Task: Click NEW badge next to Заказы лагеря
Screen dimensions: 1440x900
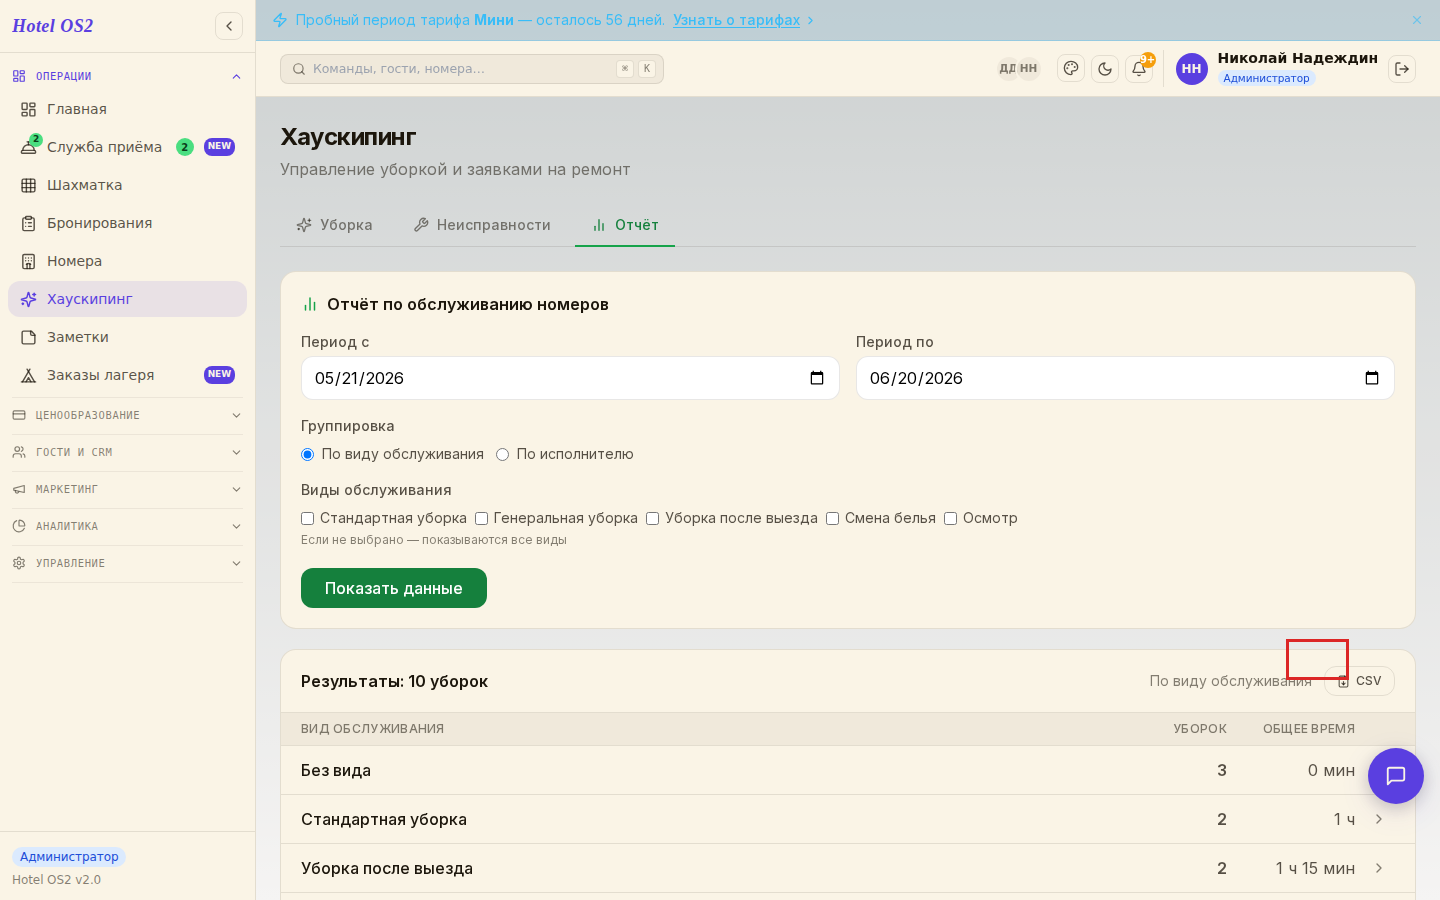Action: (x=219, y=375)
